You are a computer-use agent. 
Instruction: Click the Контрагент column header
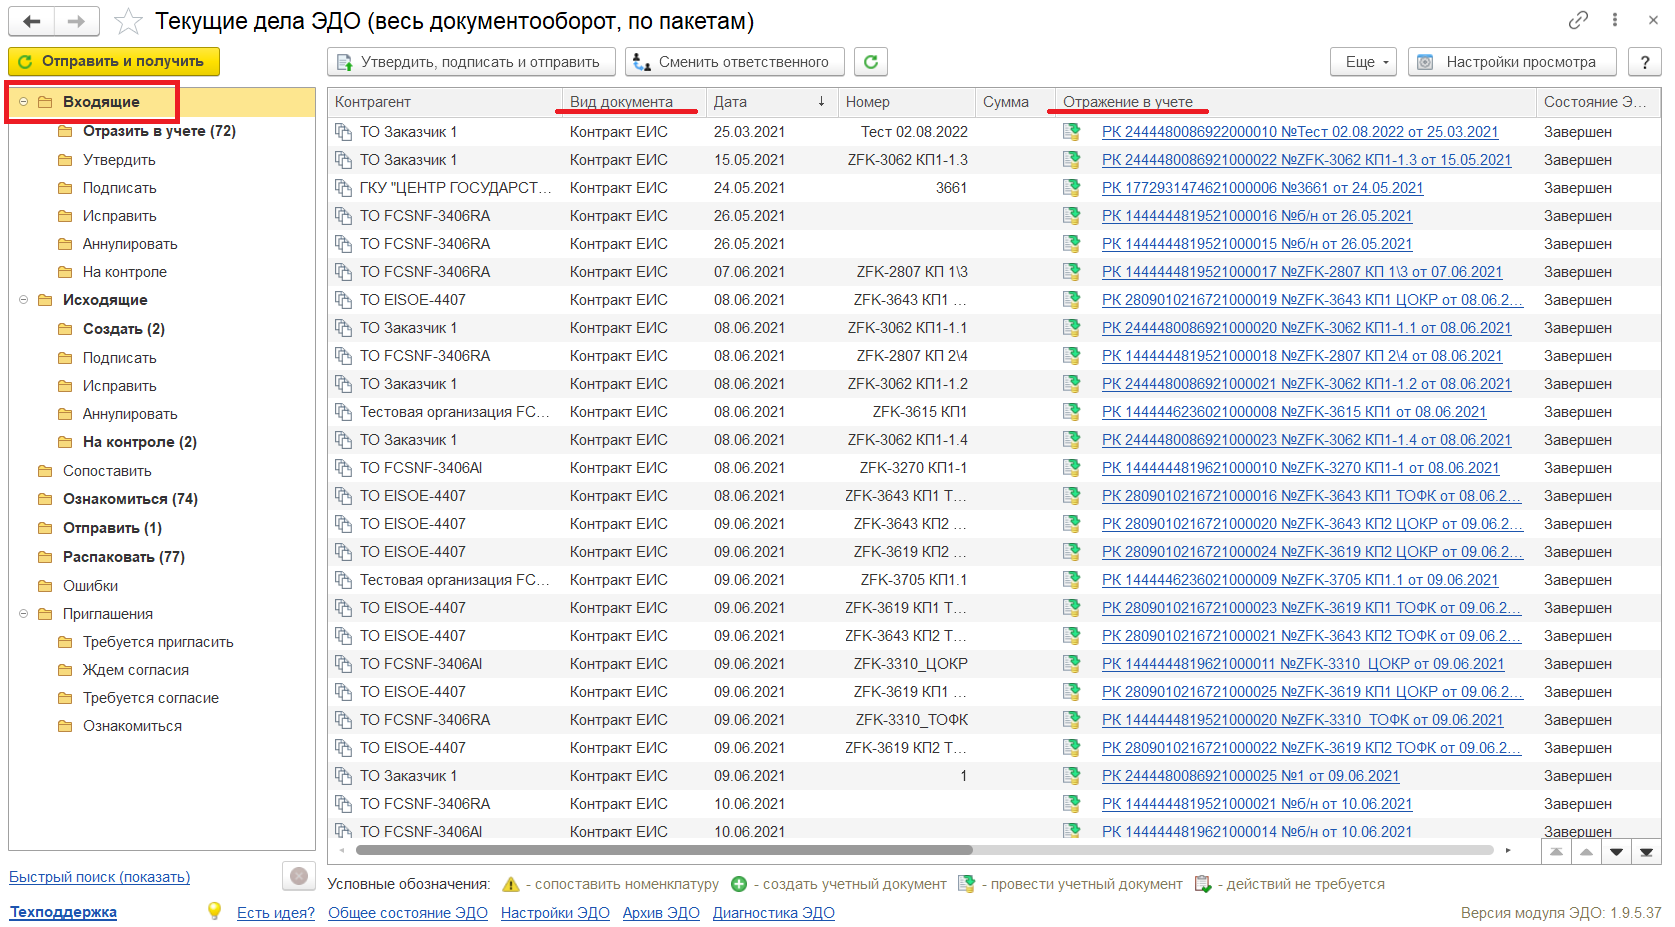point(445,102)
